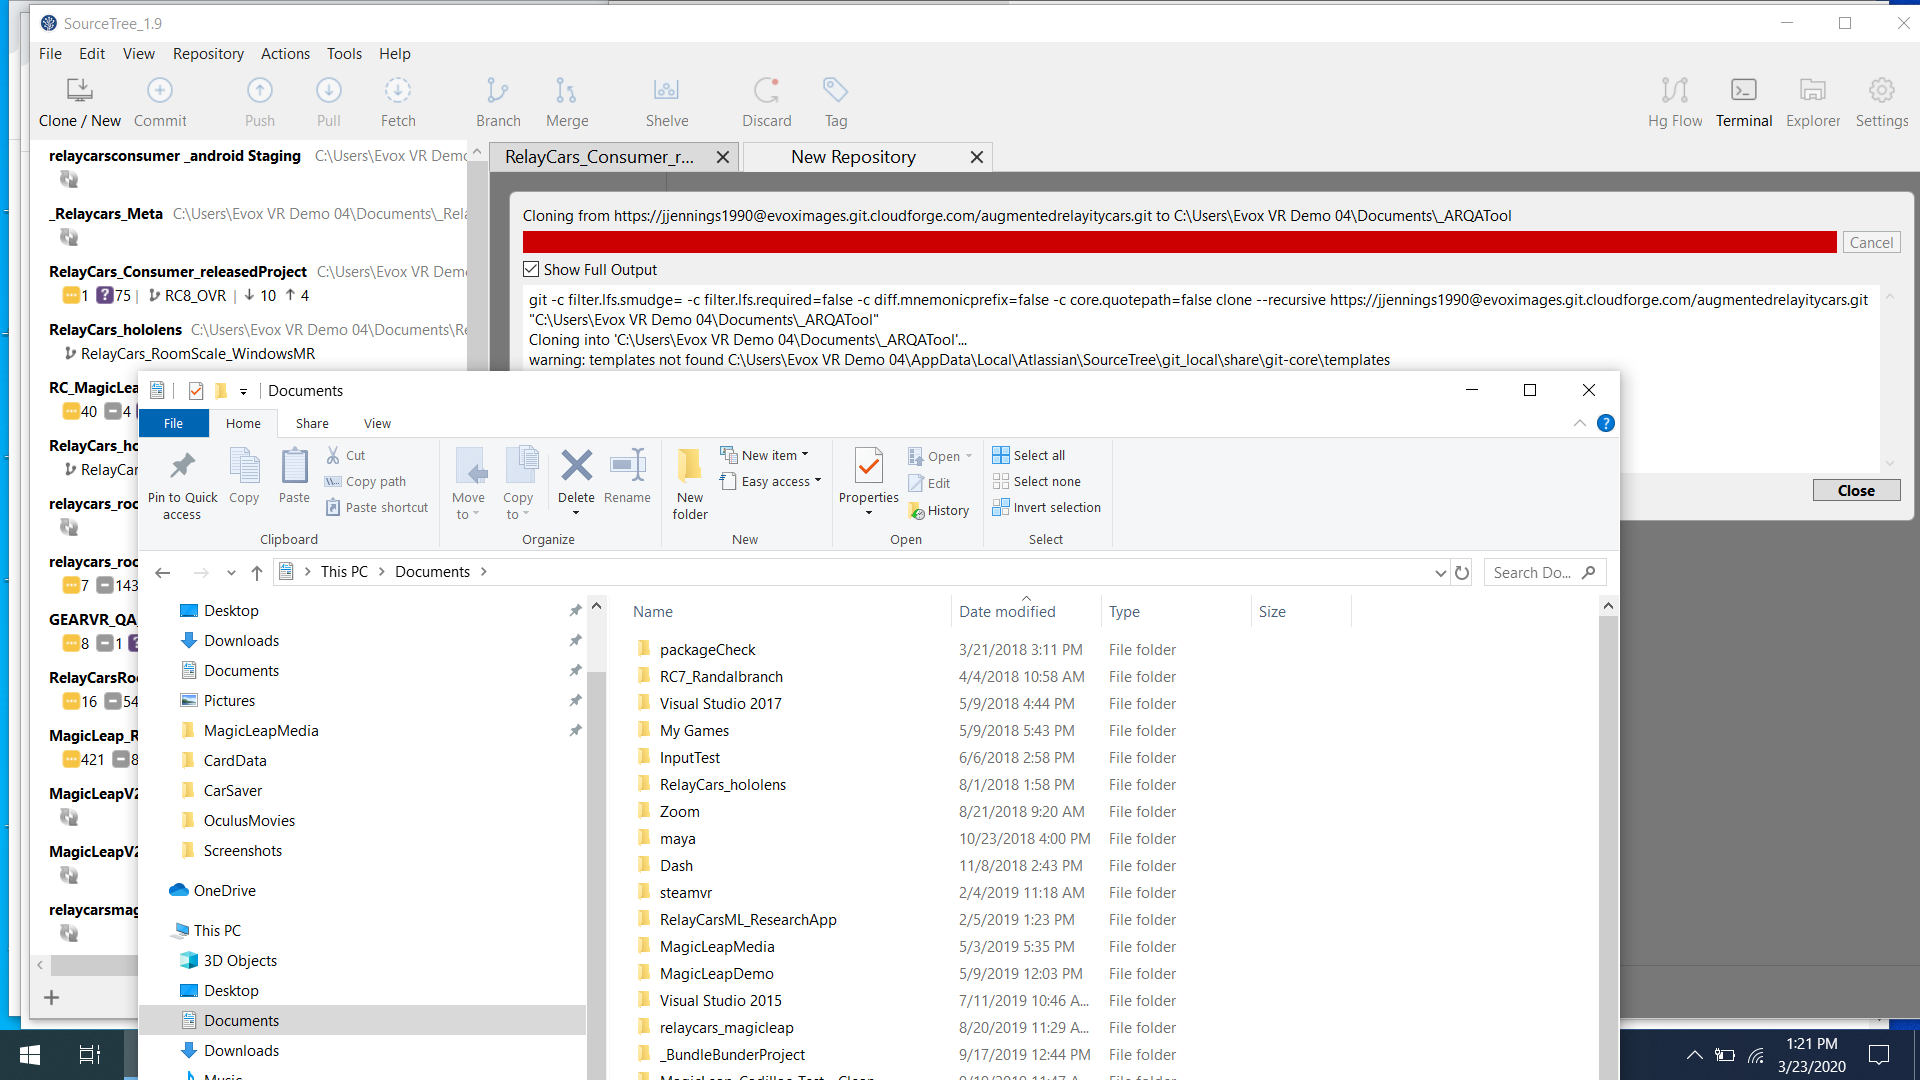Viewport: 1920px width, 1080px height.
Task: Open Explorer from SourceTree toolbar
Action: [1813, 102]
